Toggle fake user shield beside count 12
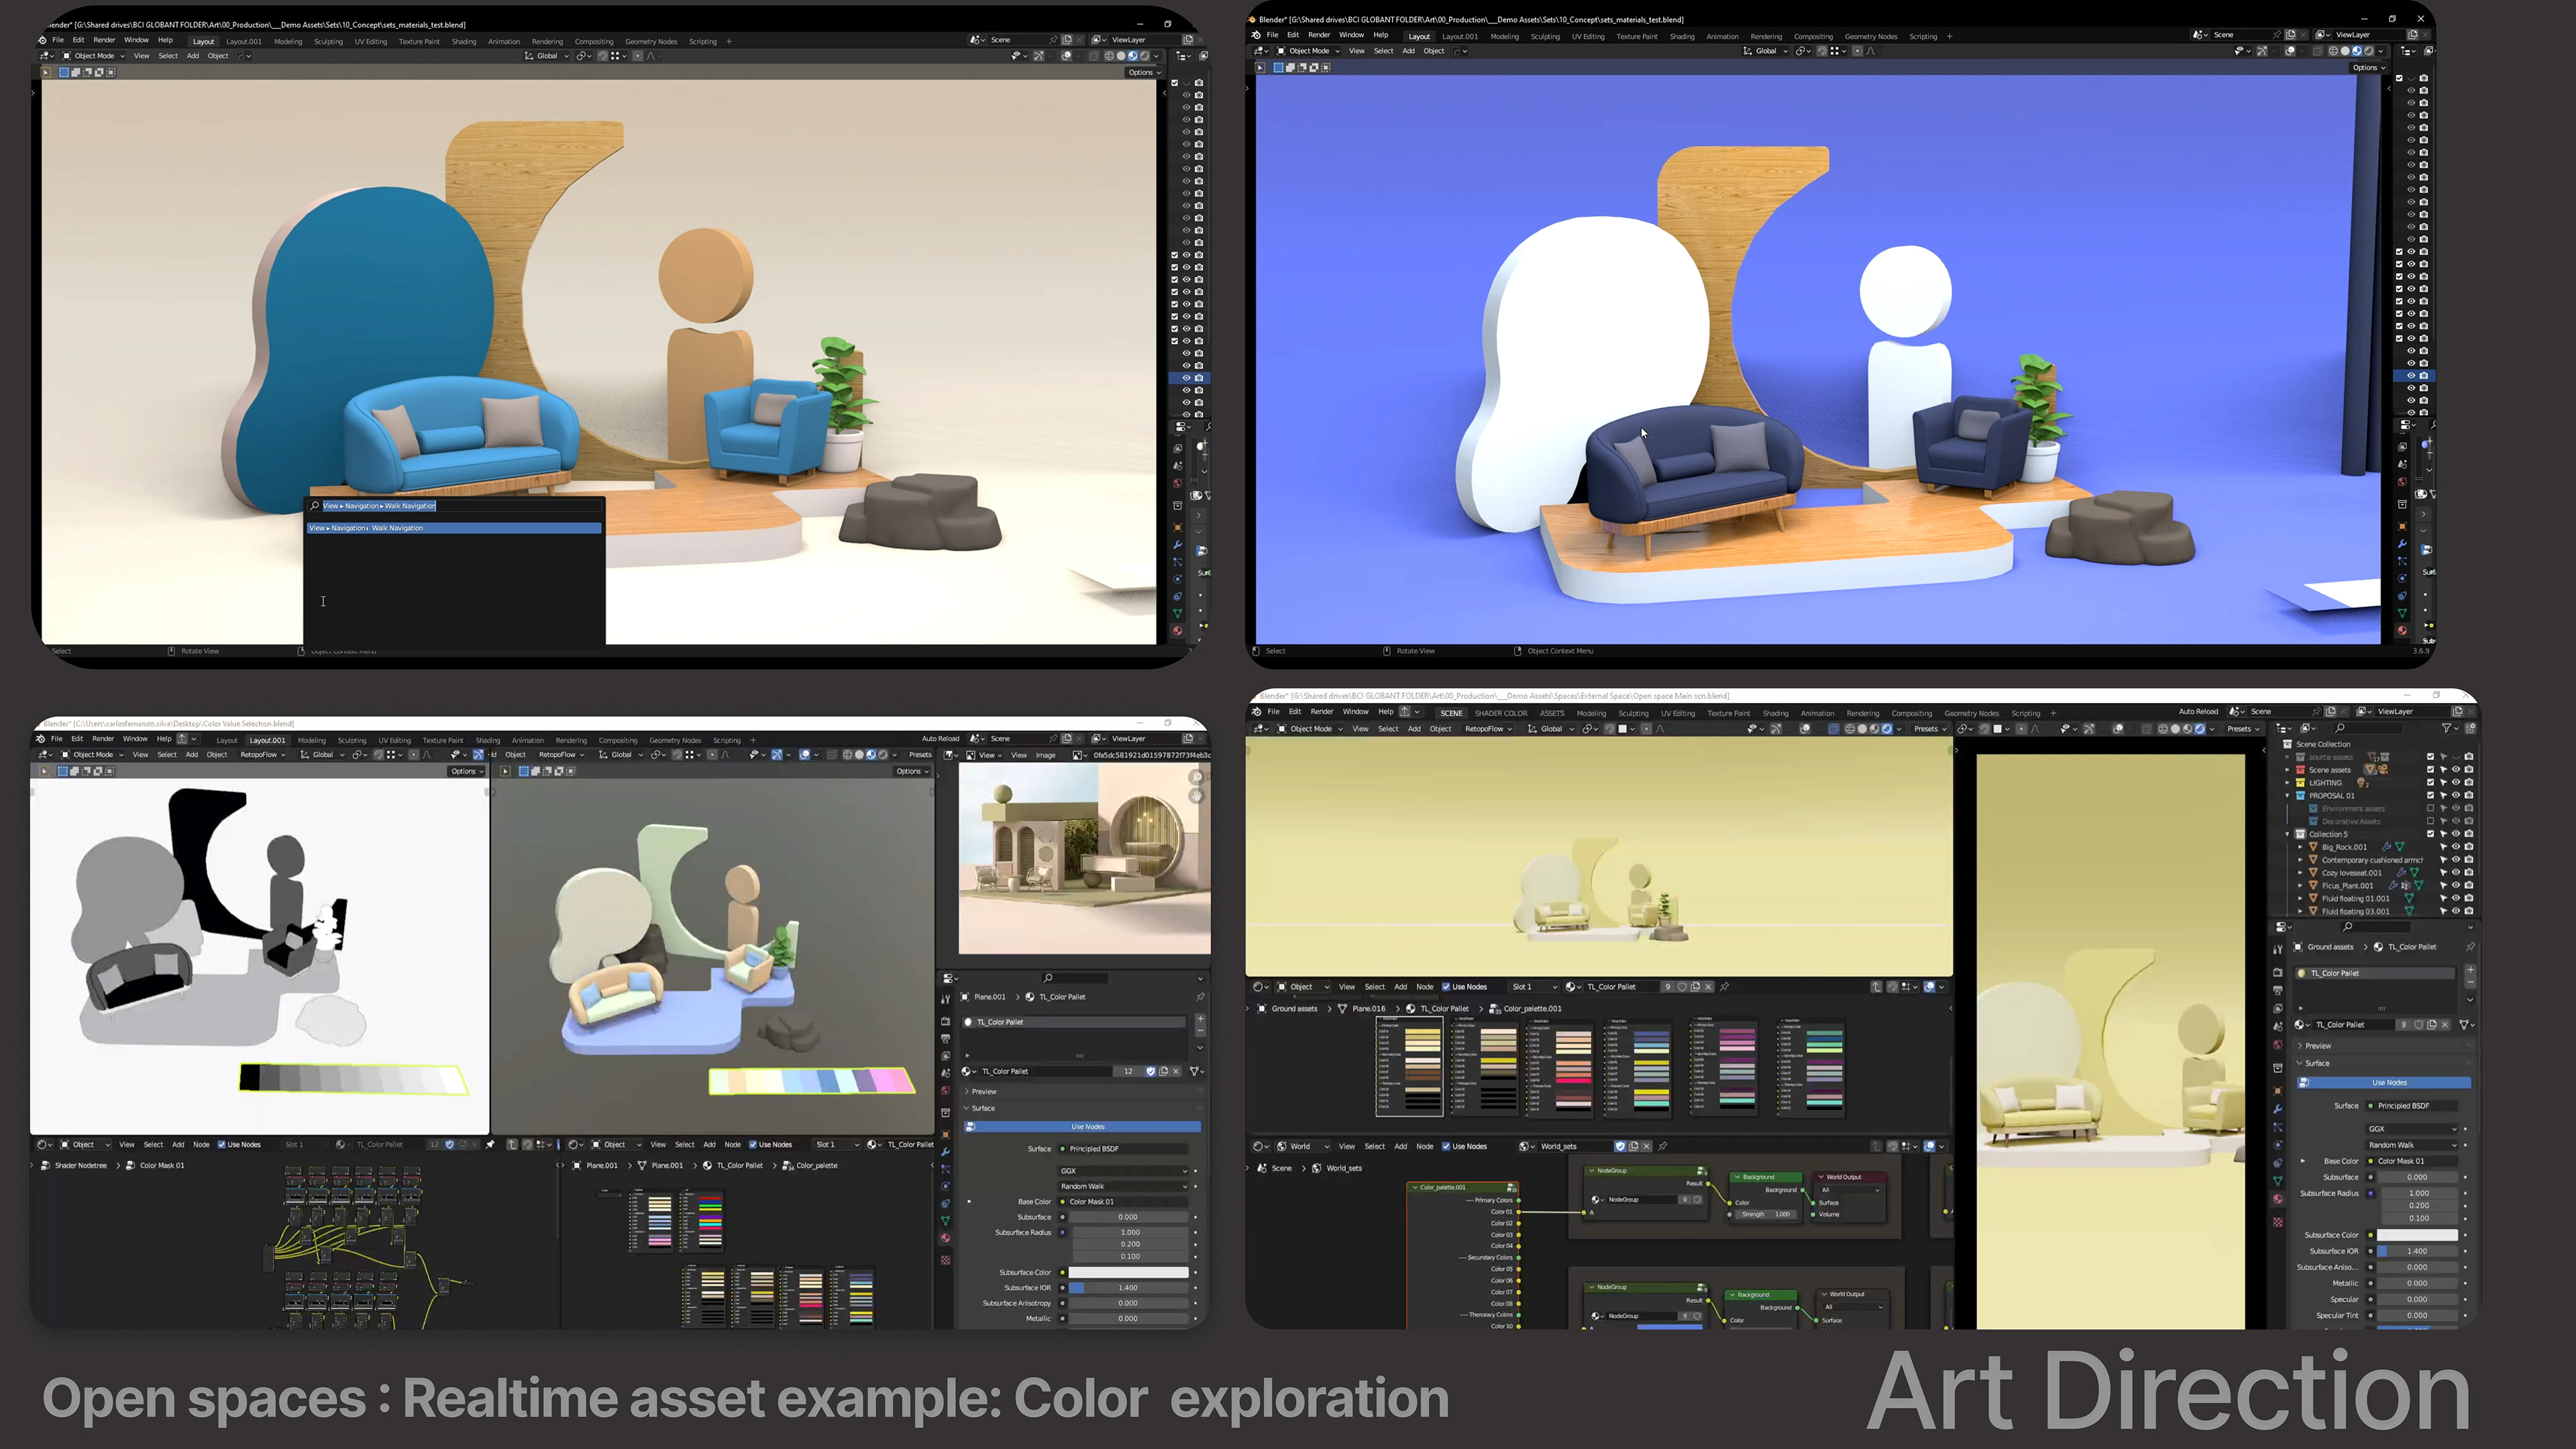 pyautogui.click(x=1150, y=1071)
